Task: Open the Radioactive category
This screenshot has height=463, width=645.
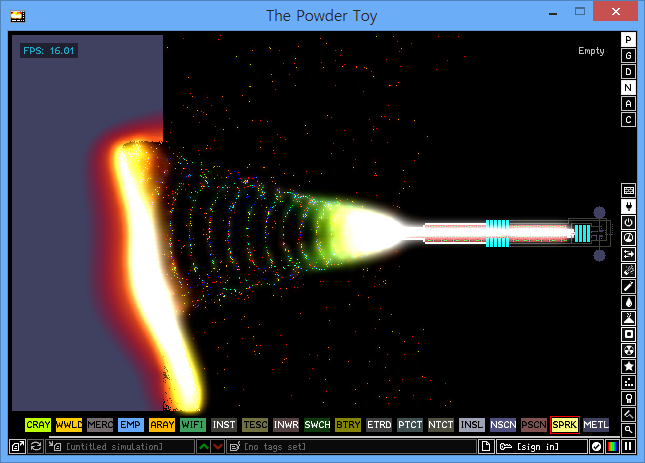Action: click(x=628, y=351)
